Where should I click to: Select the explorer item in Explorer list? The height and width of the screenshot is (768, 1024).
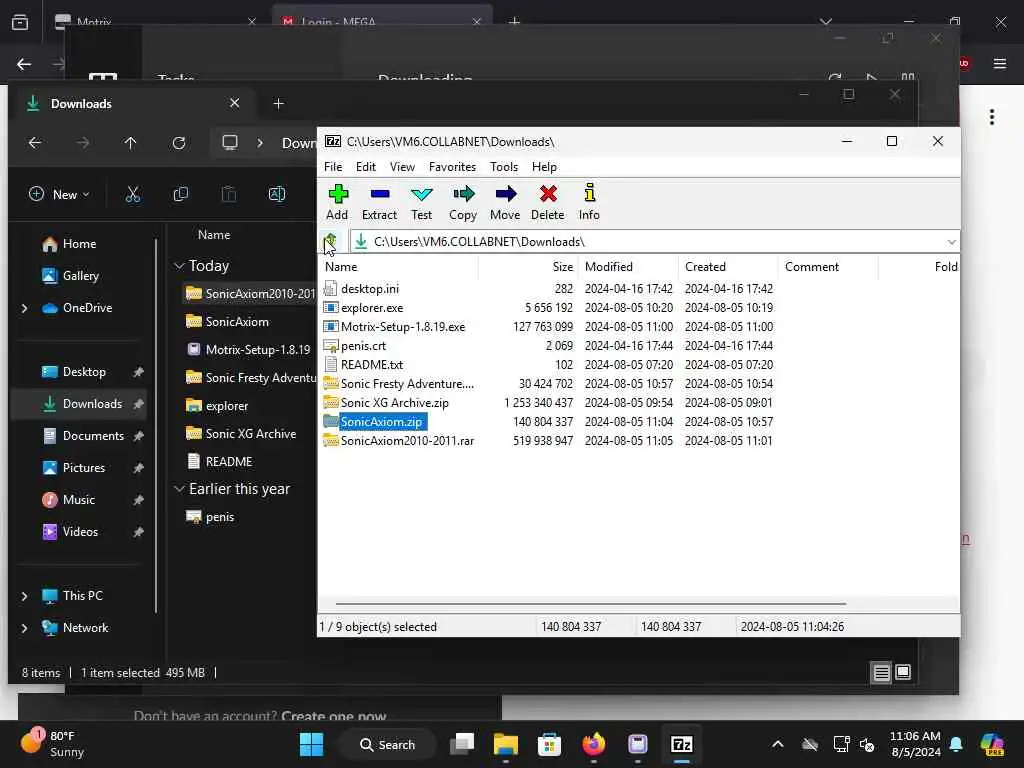coord(226,406)
